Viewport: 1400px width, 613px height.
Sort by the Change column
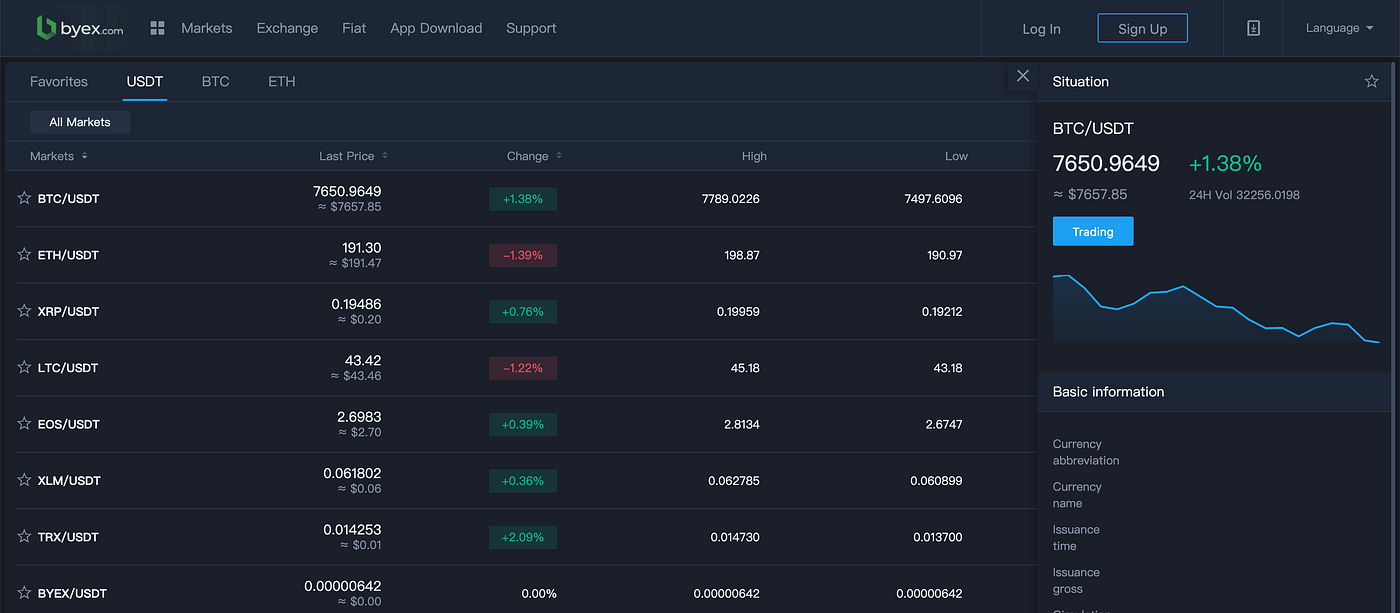click(x=534, y=156)
